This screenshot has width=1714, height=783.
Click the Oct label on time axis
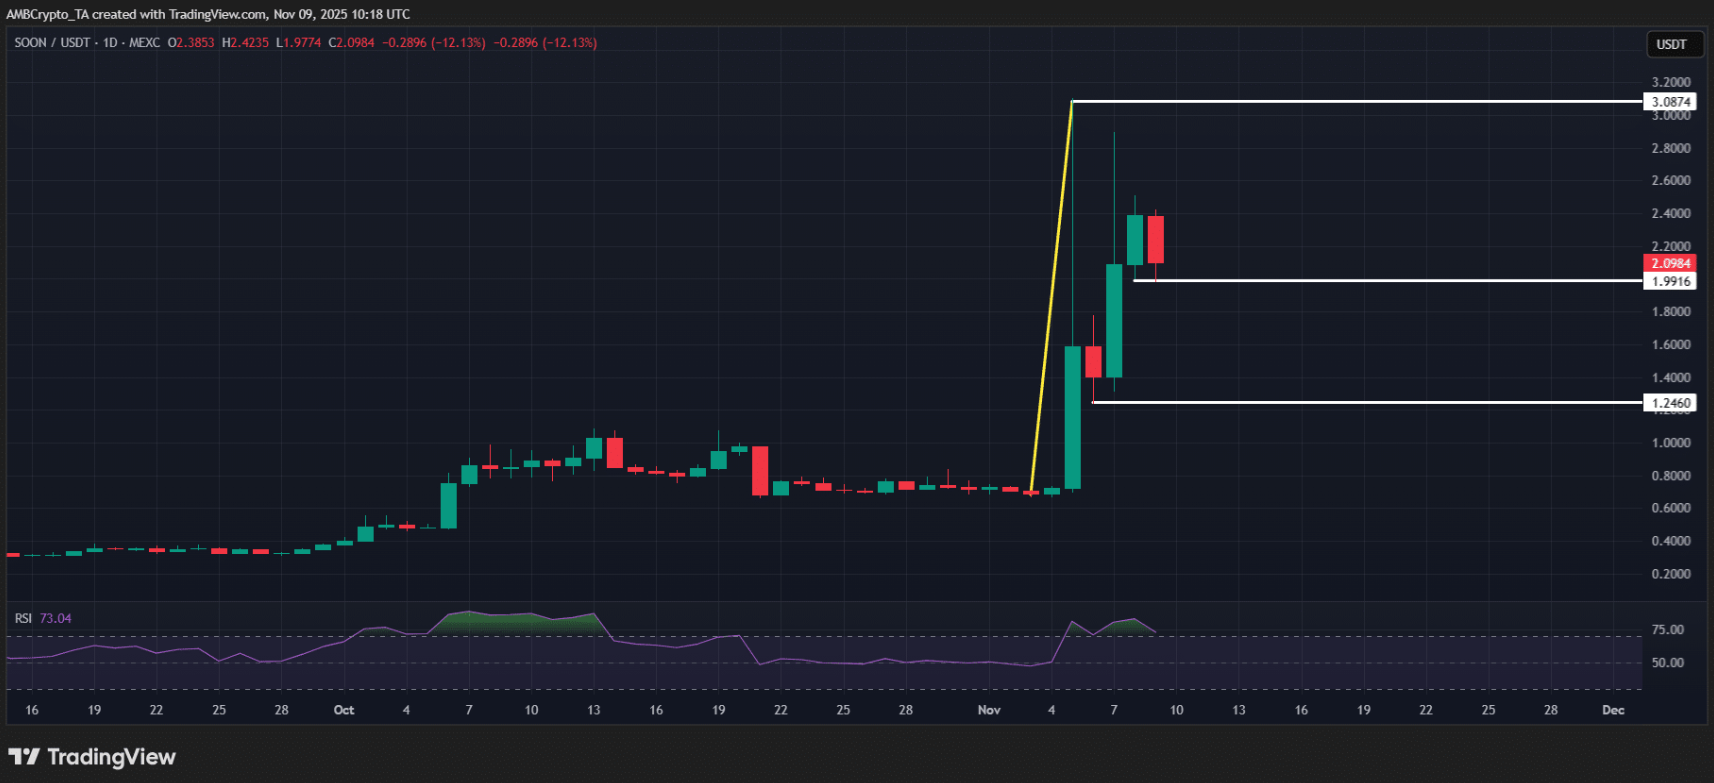click(344, 710)
